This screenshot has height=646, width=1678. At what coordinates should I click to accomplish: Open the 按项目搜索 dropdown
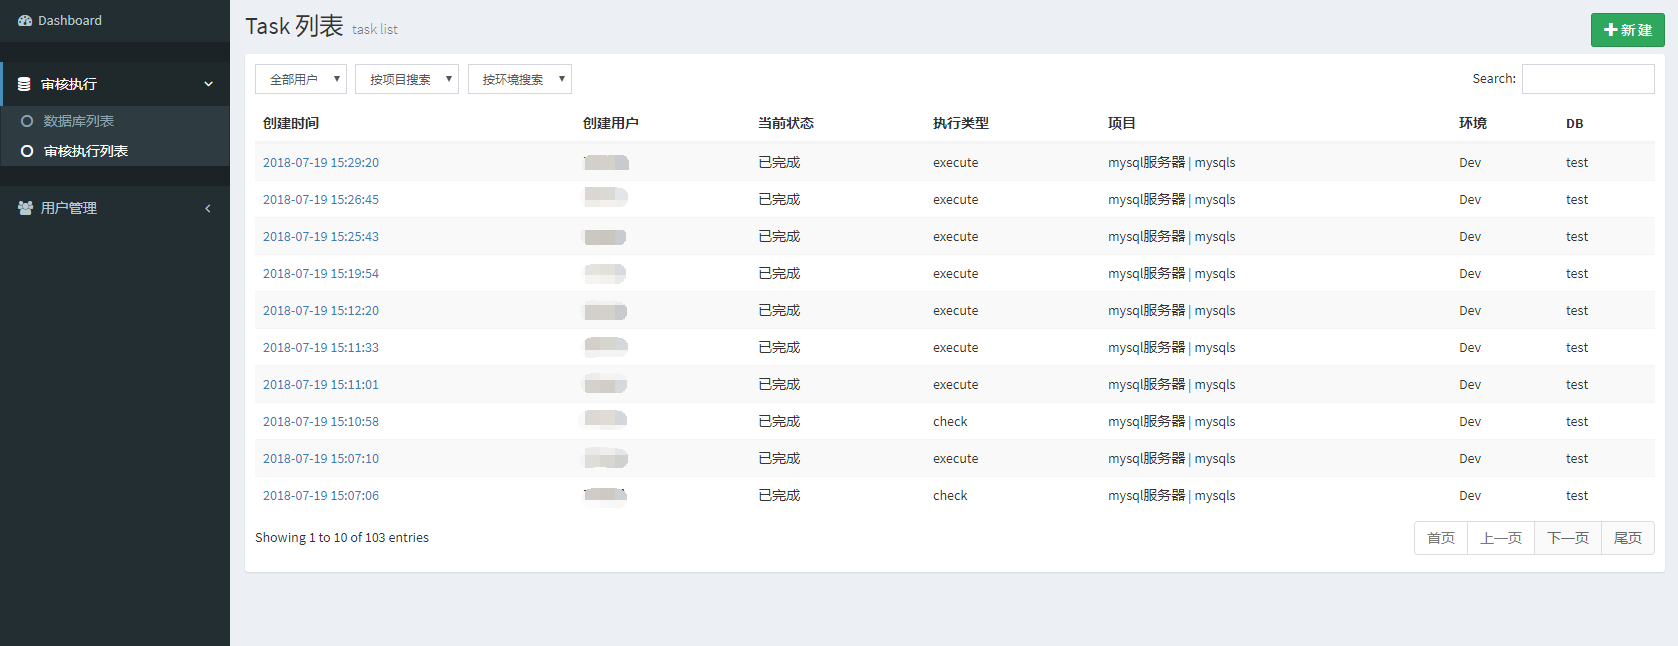point(406,79)
